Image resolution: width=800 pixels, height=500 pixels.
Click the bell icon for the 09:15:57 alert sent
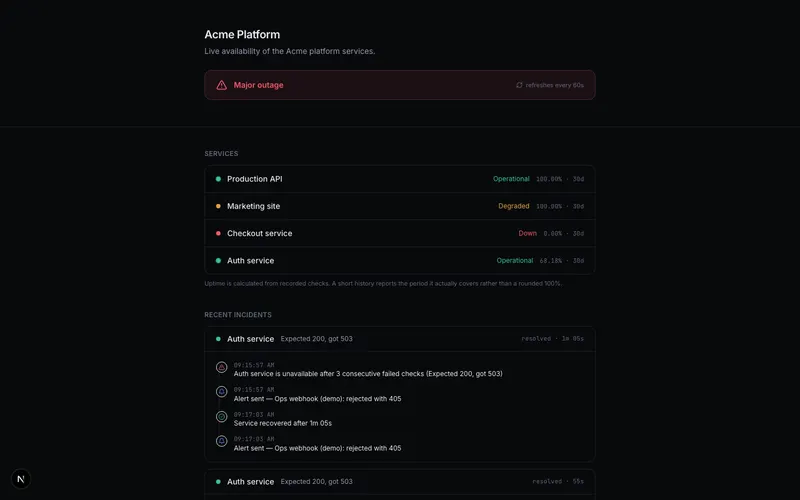point(221,392)
